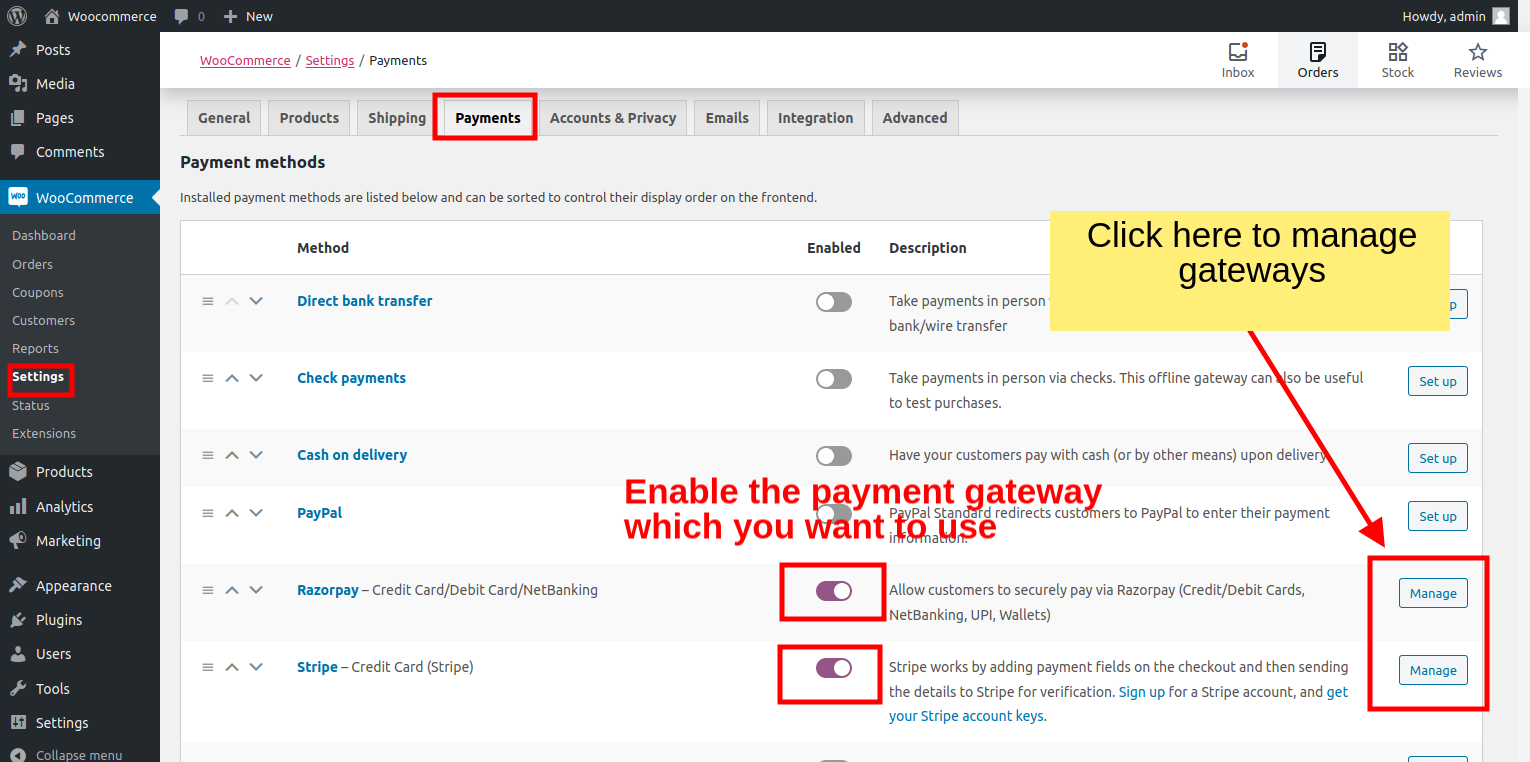Image resolution: width=1530 pixels, height=762 pixels.
Task: Click the Stripe Sign up link
Action: pos(1142,691)
